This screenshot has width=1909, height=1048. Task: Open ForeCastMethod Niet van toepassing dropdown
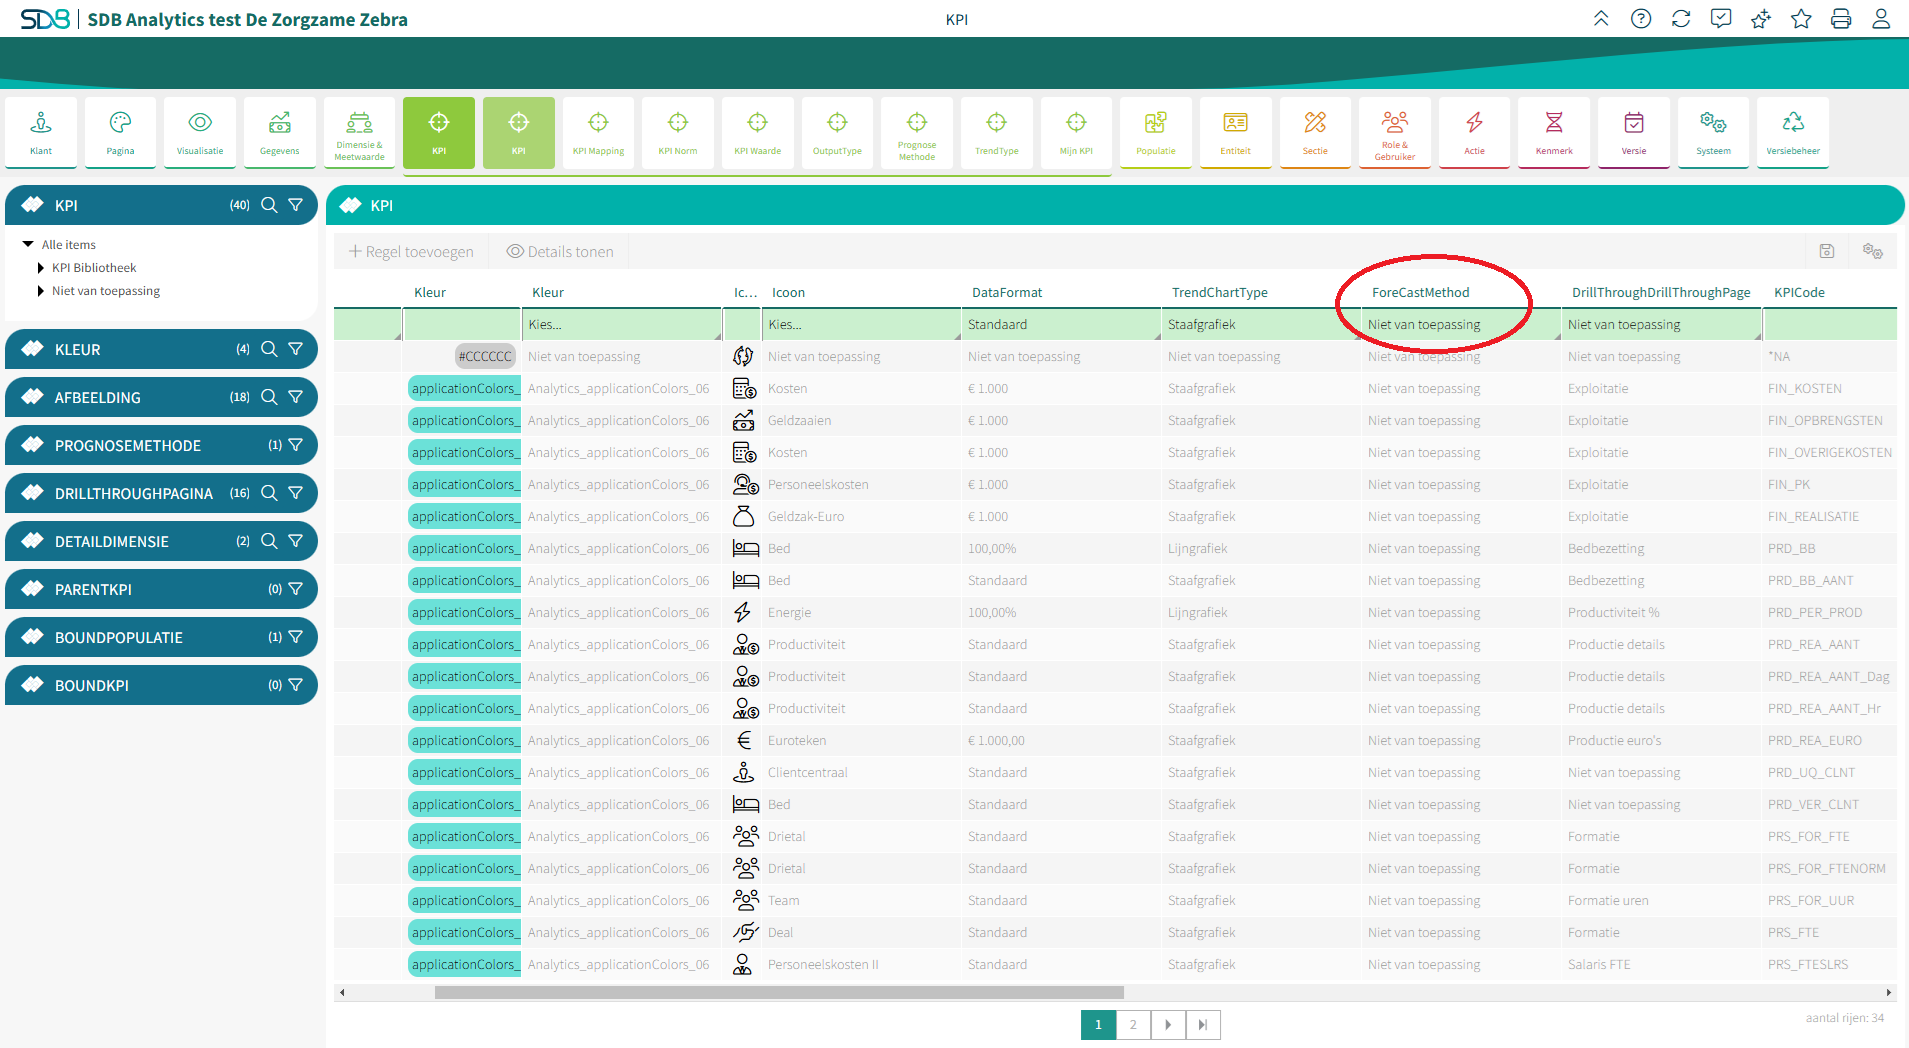[x=1461, y=325]
